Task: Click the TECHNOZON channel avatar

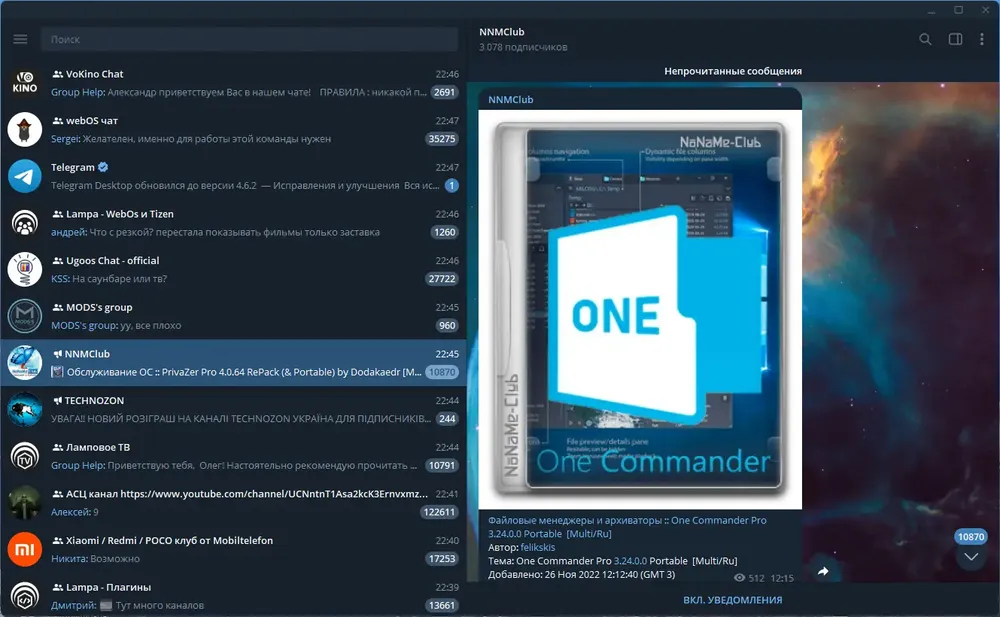Action: pyautogui.click(x=24, y=408)
